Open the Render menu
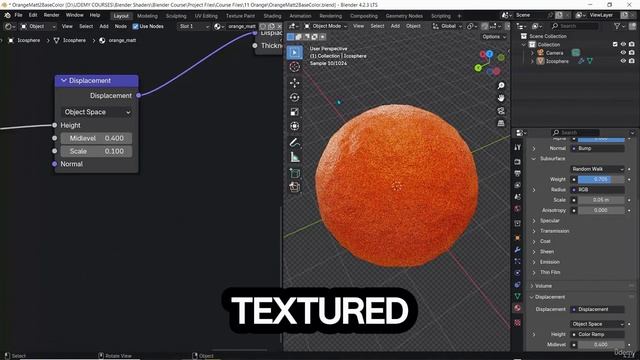Screen dimensions: 640x360 pos(51,16)
